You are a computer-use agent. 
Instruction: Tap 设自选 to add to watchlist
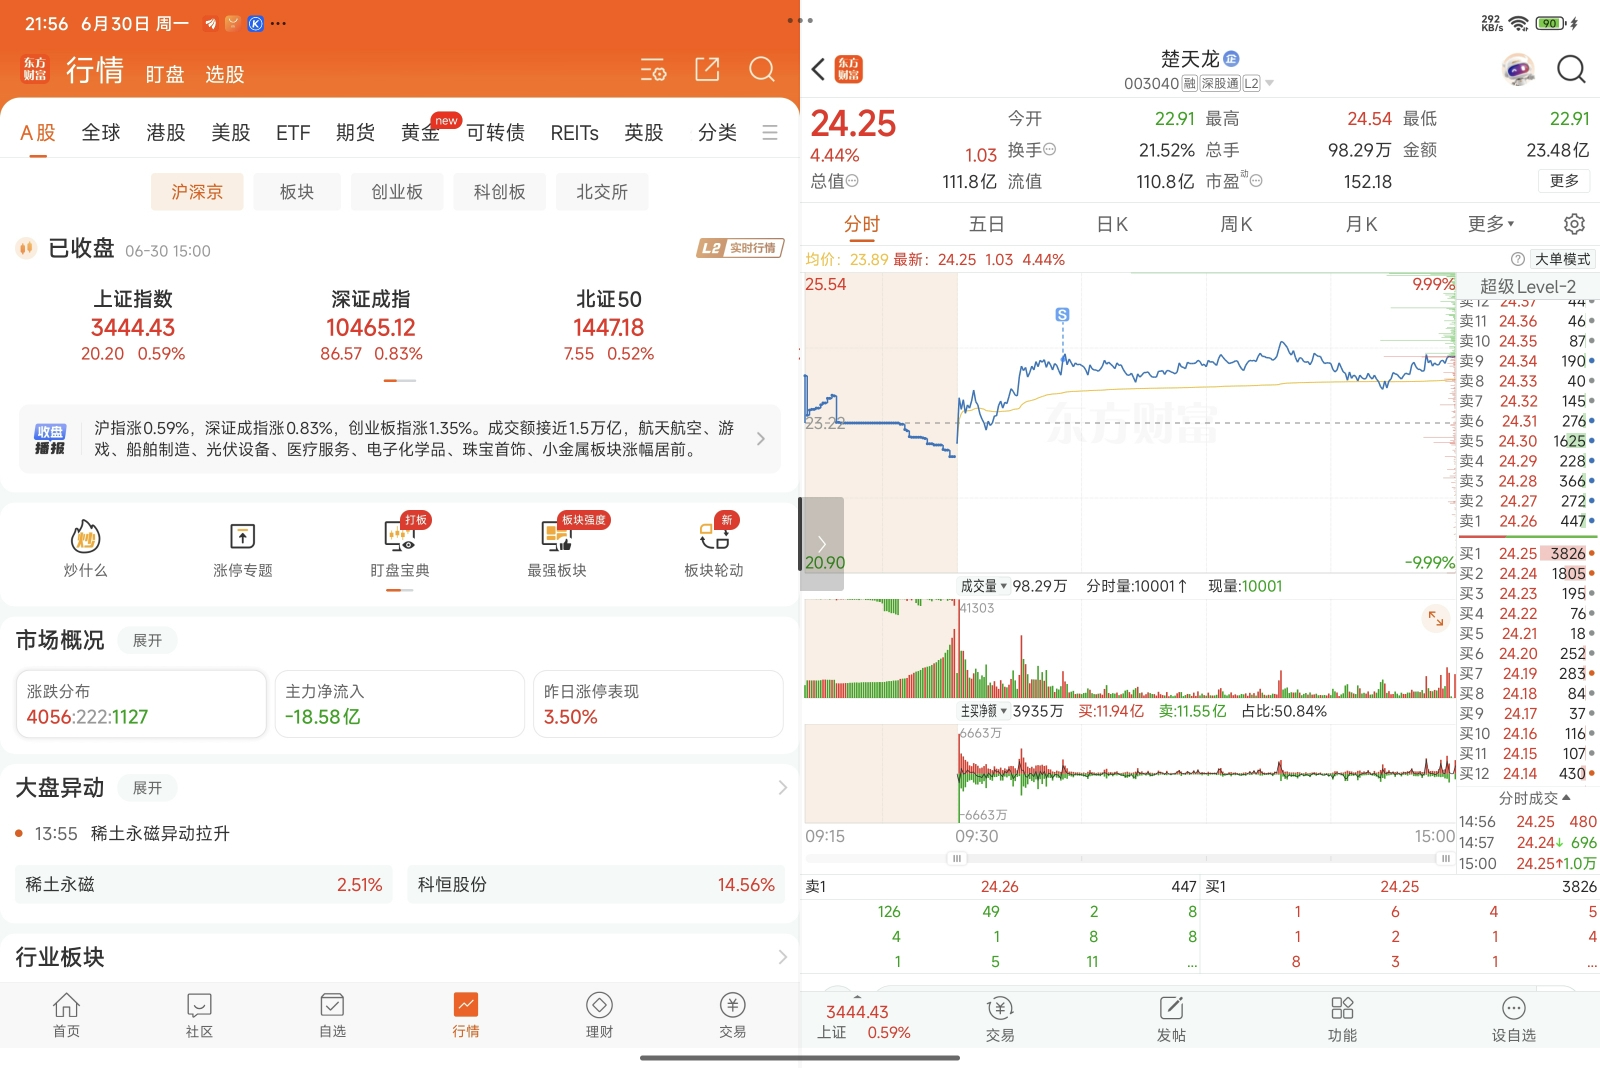tap(1513, 1020)
